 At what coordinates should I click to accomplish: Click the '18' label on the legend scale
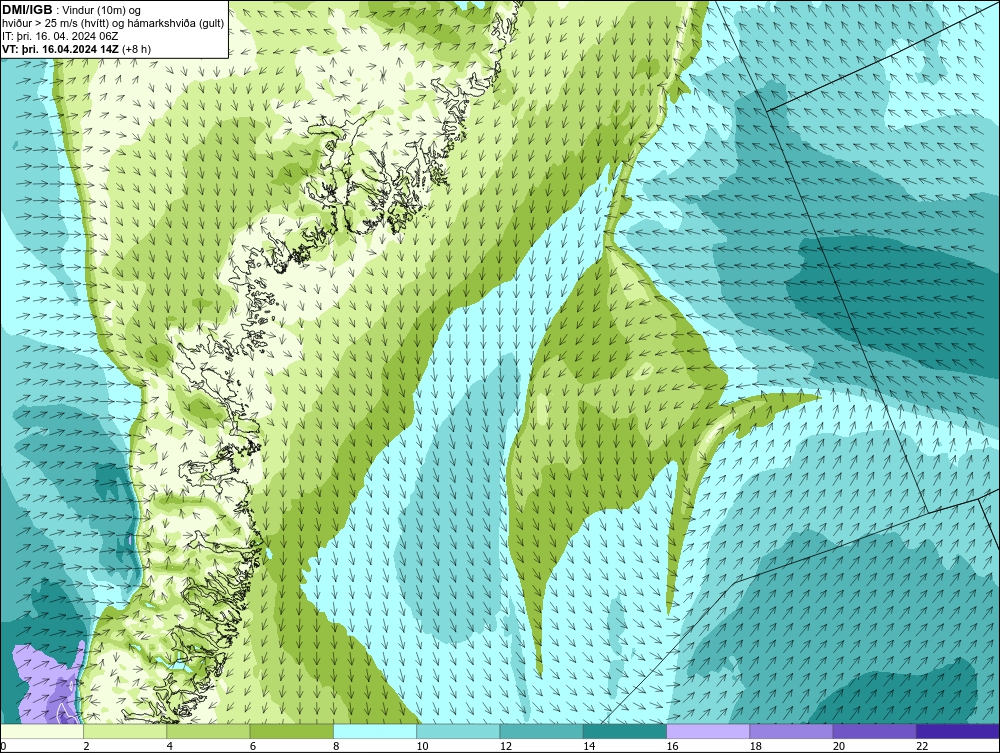(x=756, y=747)
